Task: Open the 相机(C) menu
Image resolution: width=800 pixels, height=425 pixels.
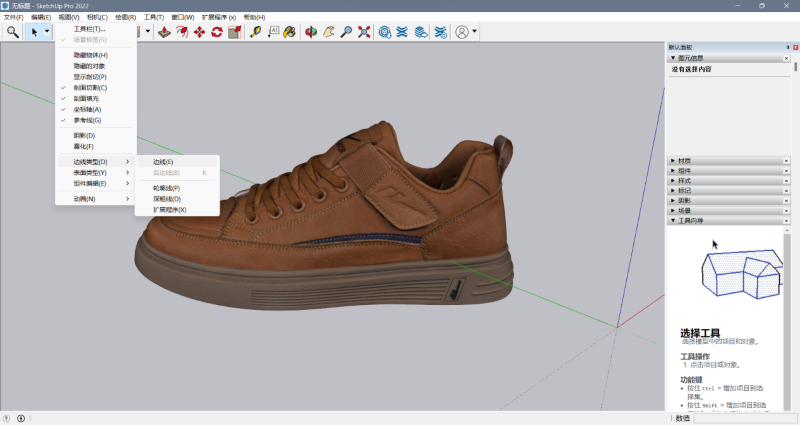Action: pyautogui.click(x=97, y=17)
